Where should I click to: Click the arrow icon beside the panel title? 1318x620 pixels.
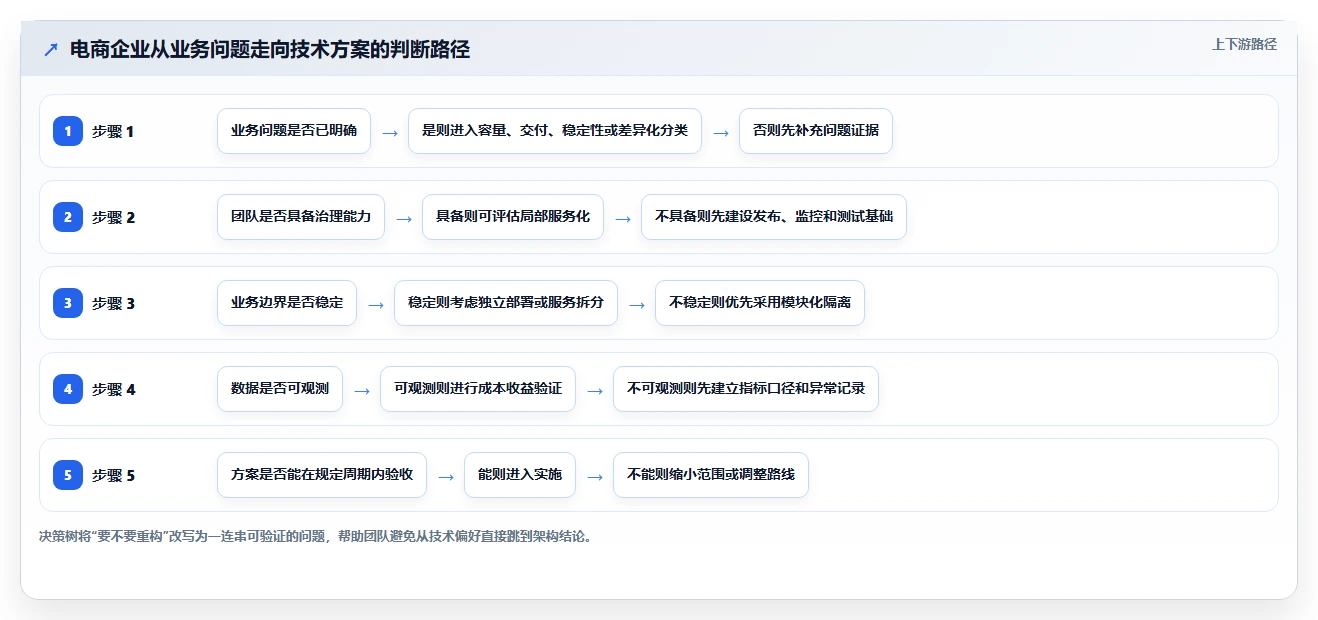click(x=51, y=50)
